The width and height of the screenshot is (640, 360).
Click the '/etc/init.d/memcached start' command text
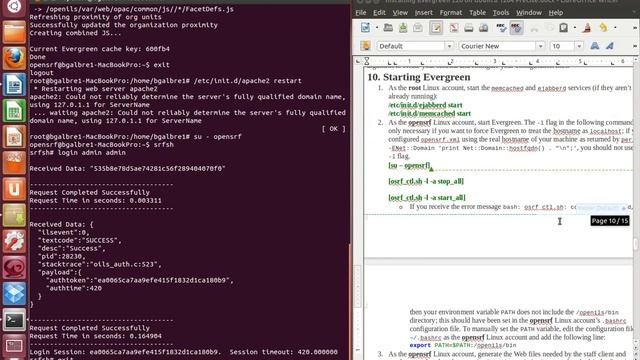point(429,113)
